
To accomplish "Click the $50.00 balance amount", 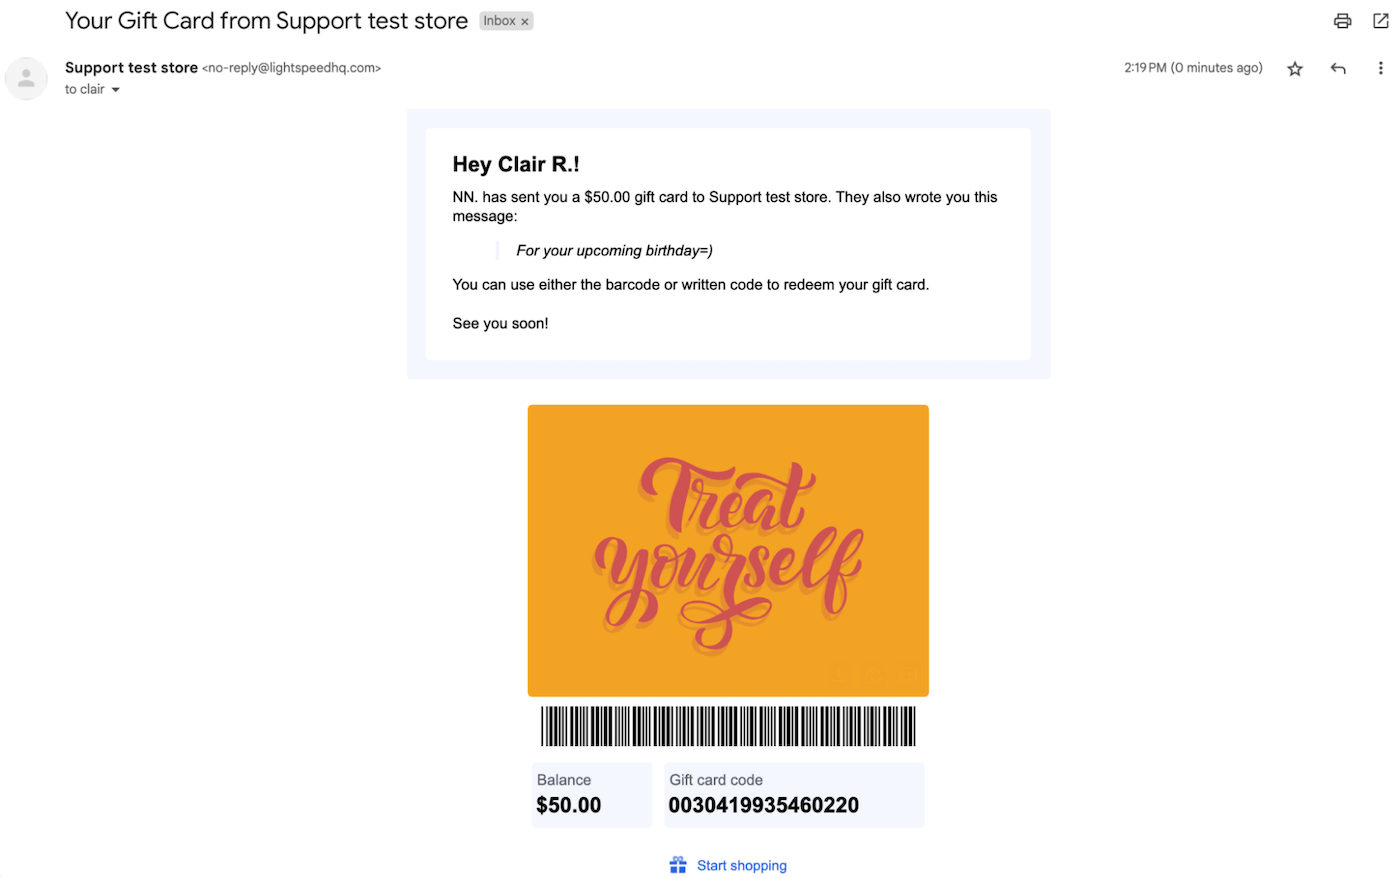I will click(569, 806).
